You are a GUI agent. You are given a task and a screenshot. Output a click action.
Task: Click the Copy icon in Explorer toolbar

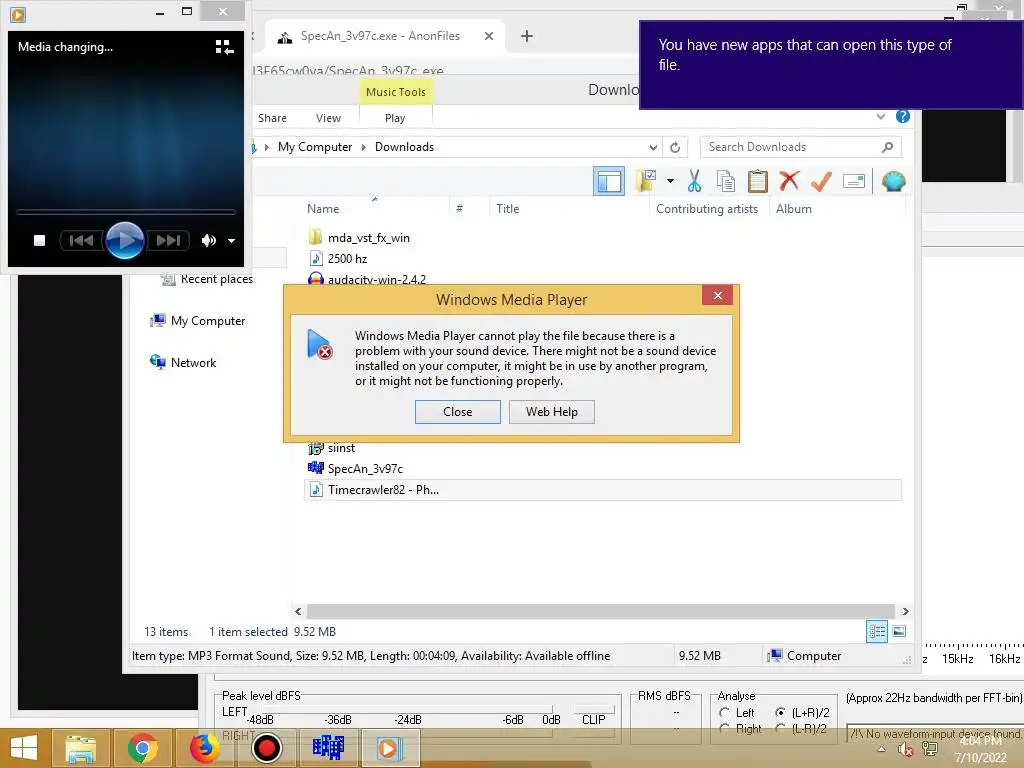pyautogui.click(x=726, y=181)
